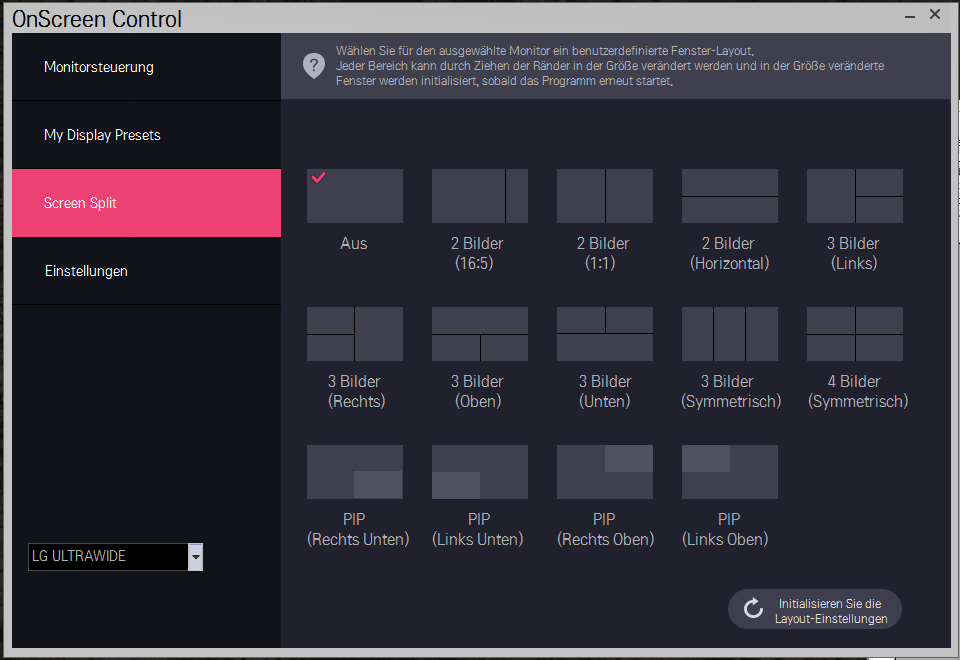Click the question mark help icon
The image size is (960, 660).
point(314,66)
